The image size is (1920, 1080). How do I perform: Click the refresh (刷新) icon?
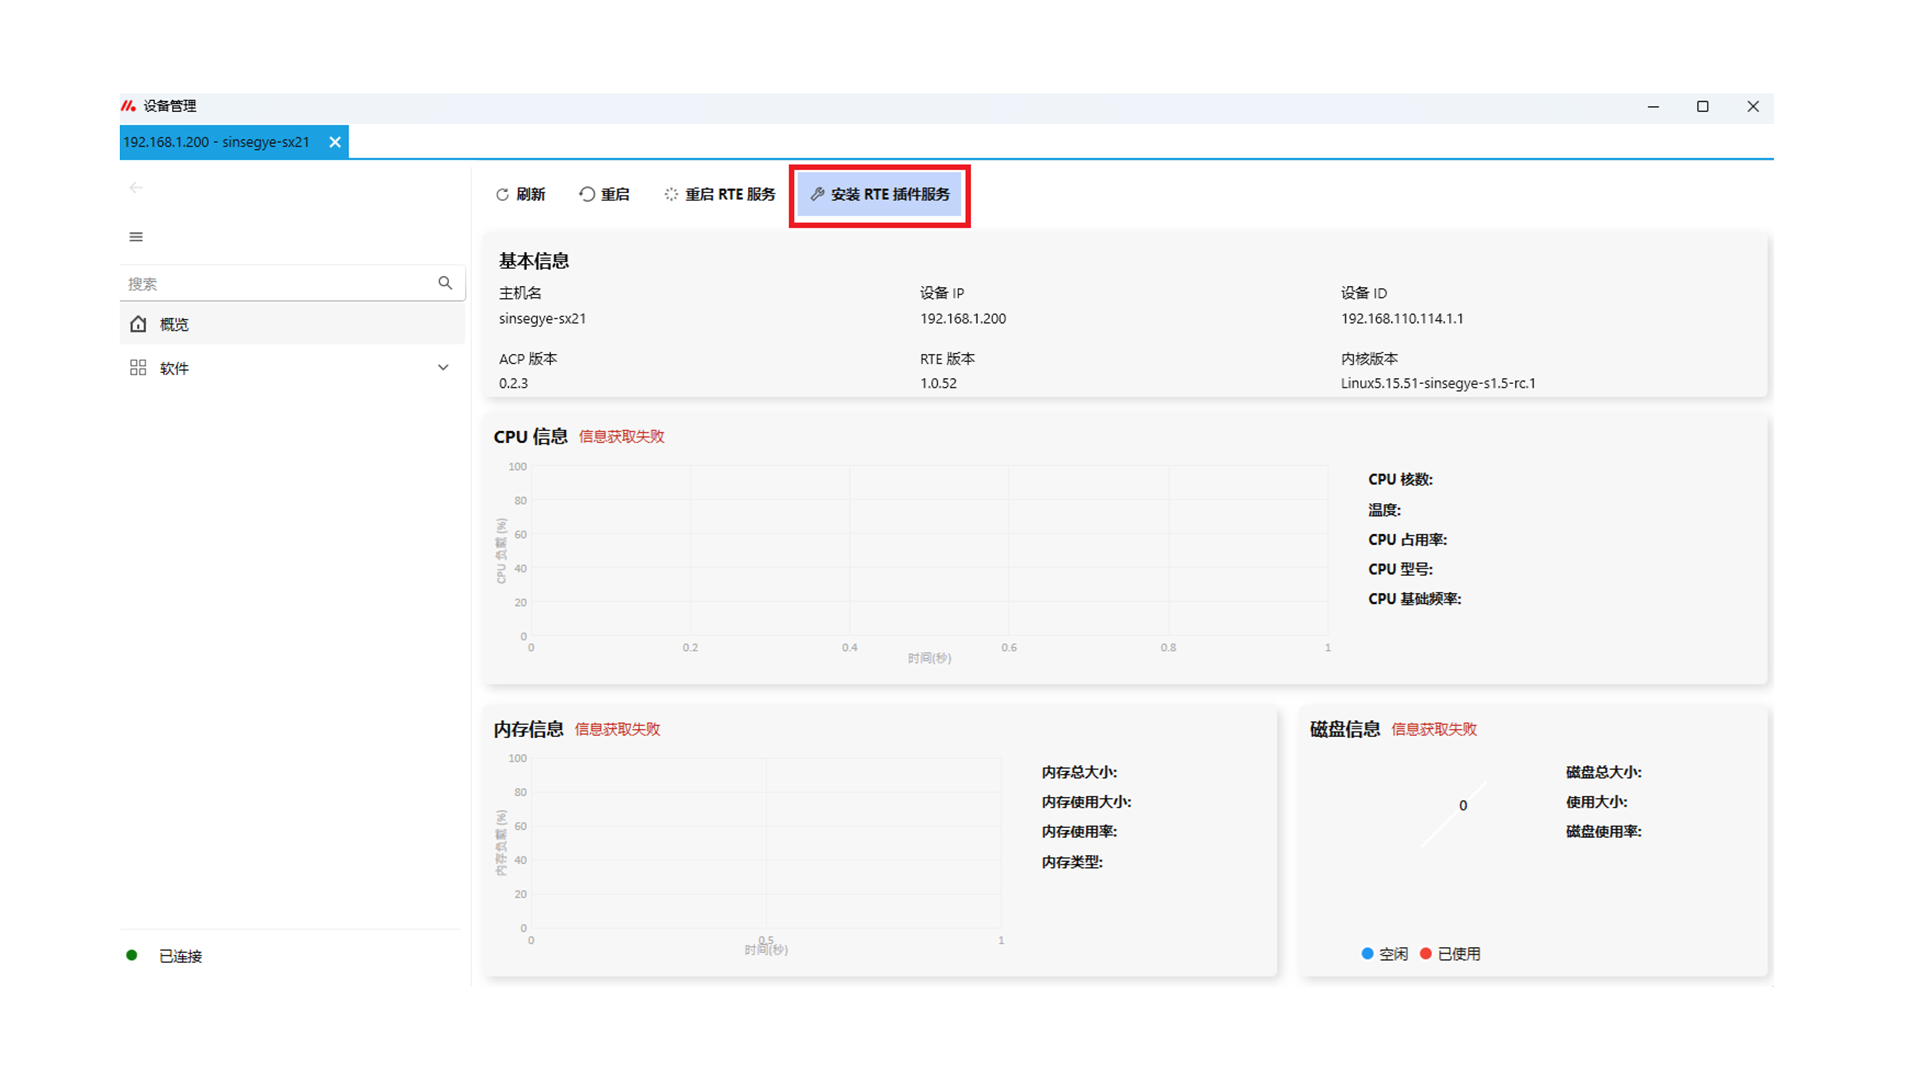tap(502, 194)
